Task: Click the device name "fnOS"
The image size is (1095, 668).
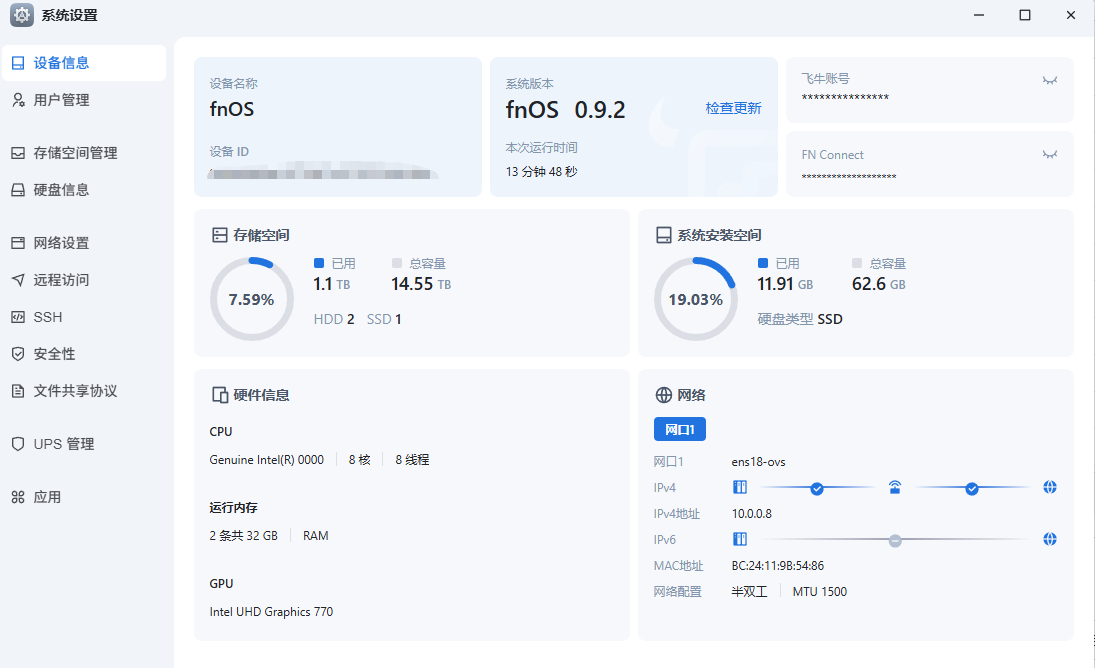Action: point(232,109)
